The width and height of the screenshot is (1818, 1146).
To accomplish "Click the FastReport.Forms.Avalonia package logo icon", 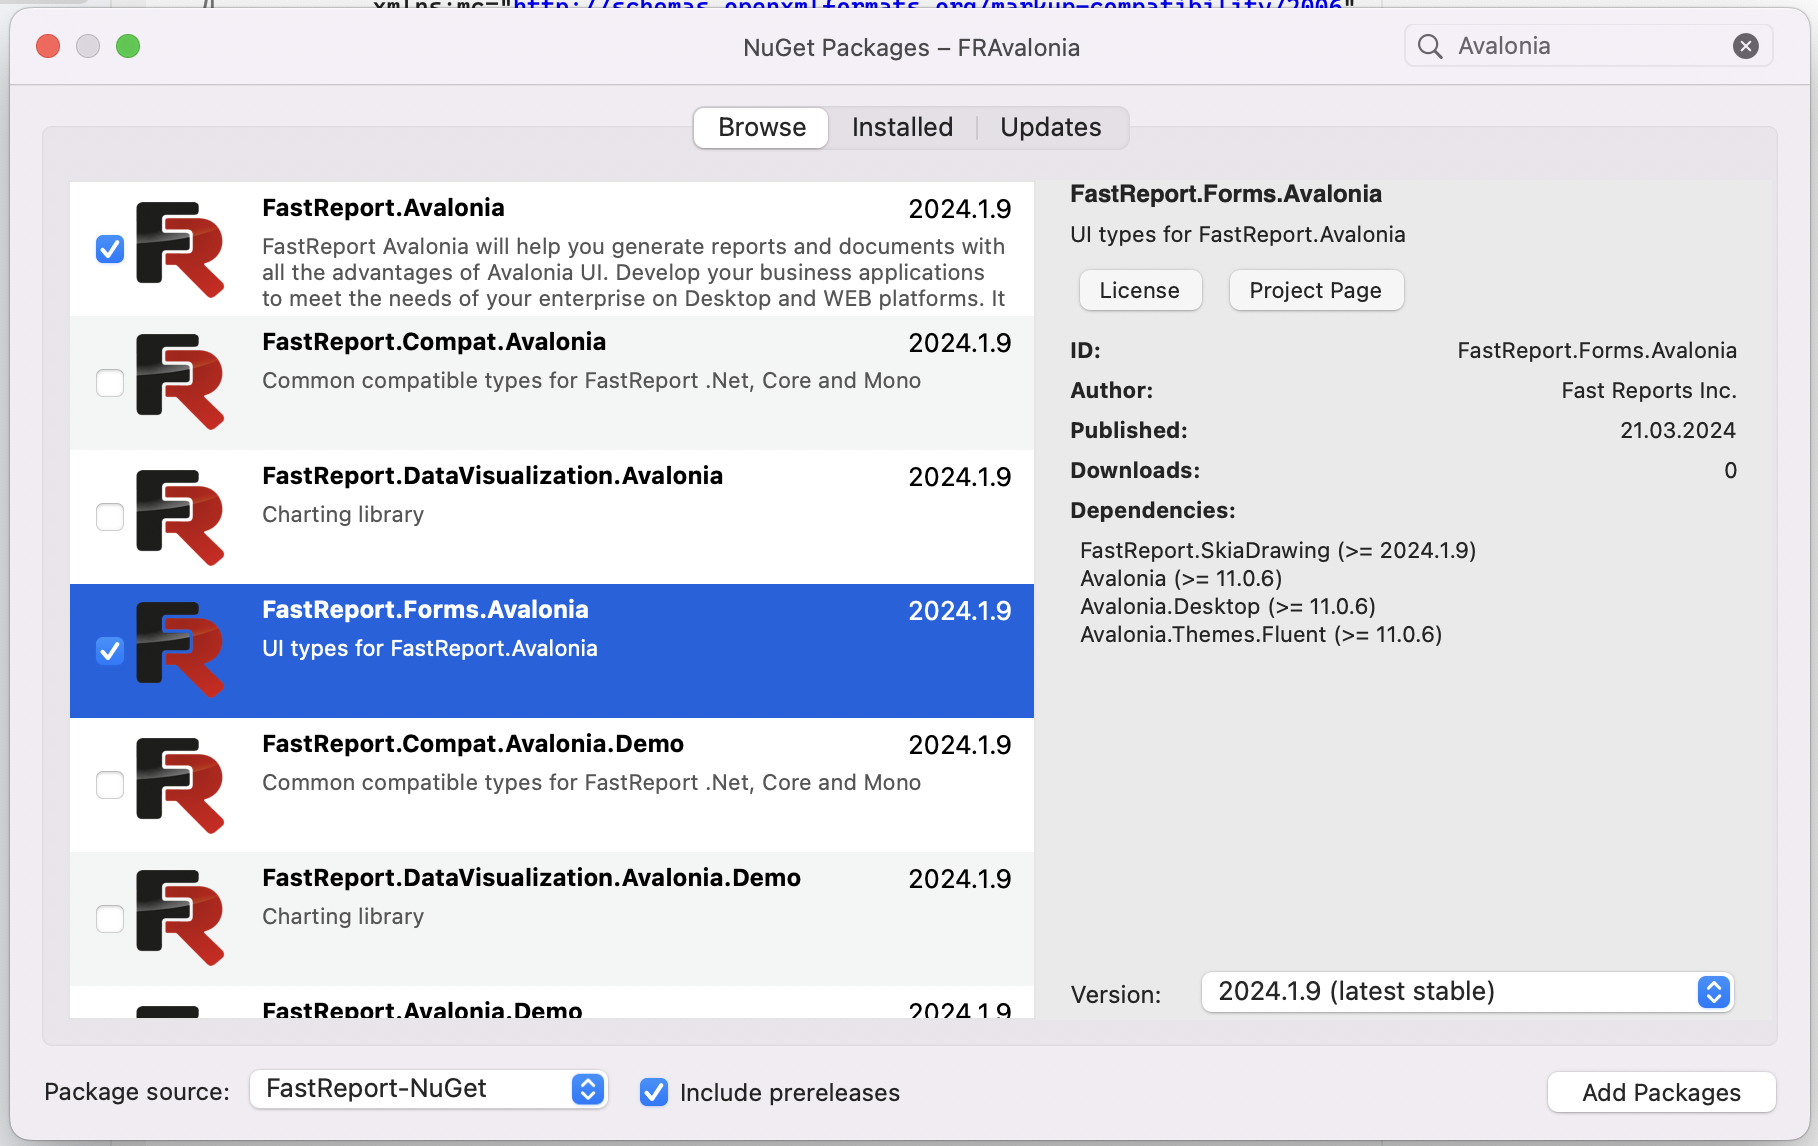I will point(180,650).
